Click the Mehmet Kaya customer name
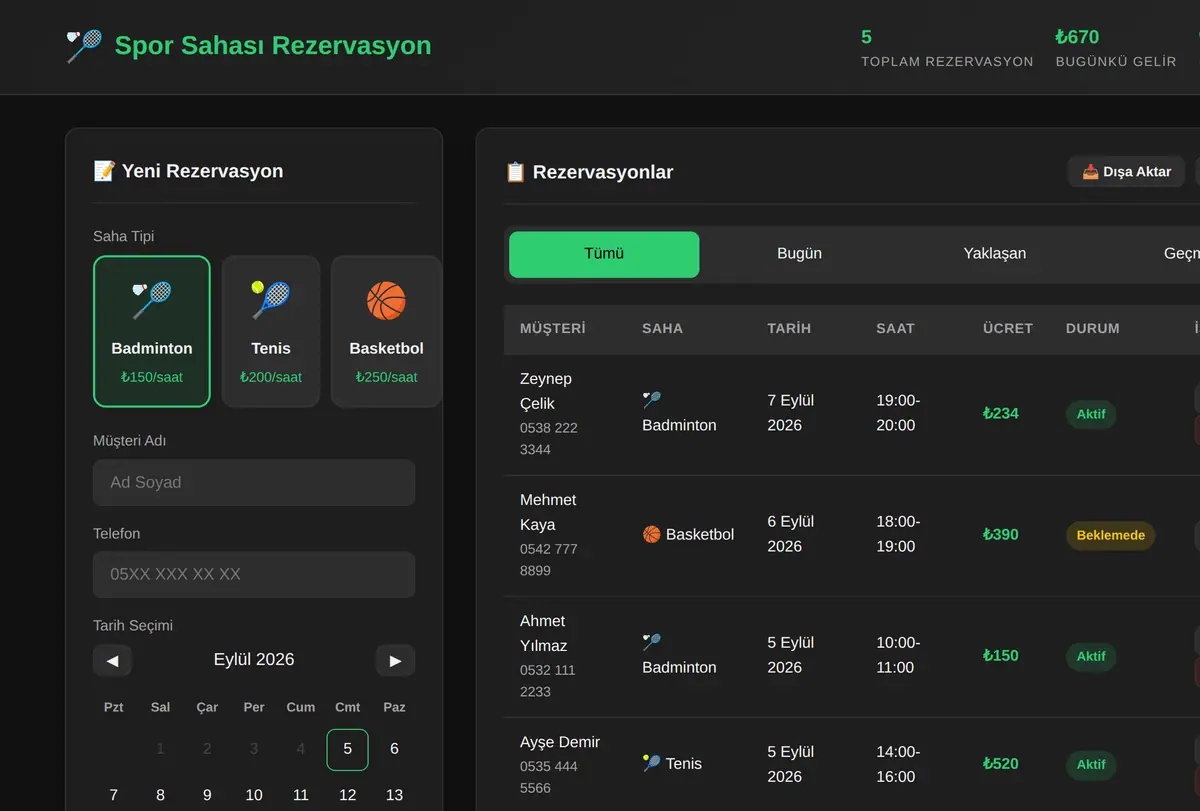This screenshot has height=811, width=1200. coord(548,512)
